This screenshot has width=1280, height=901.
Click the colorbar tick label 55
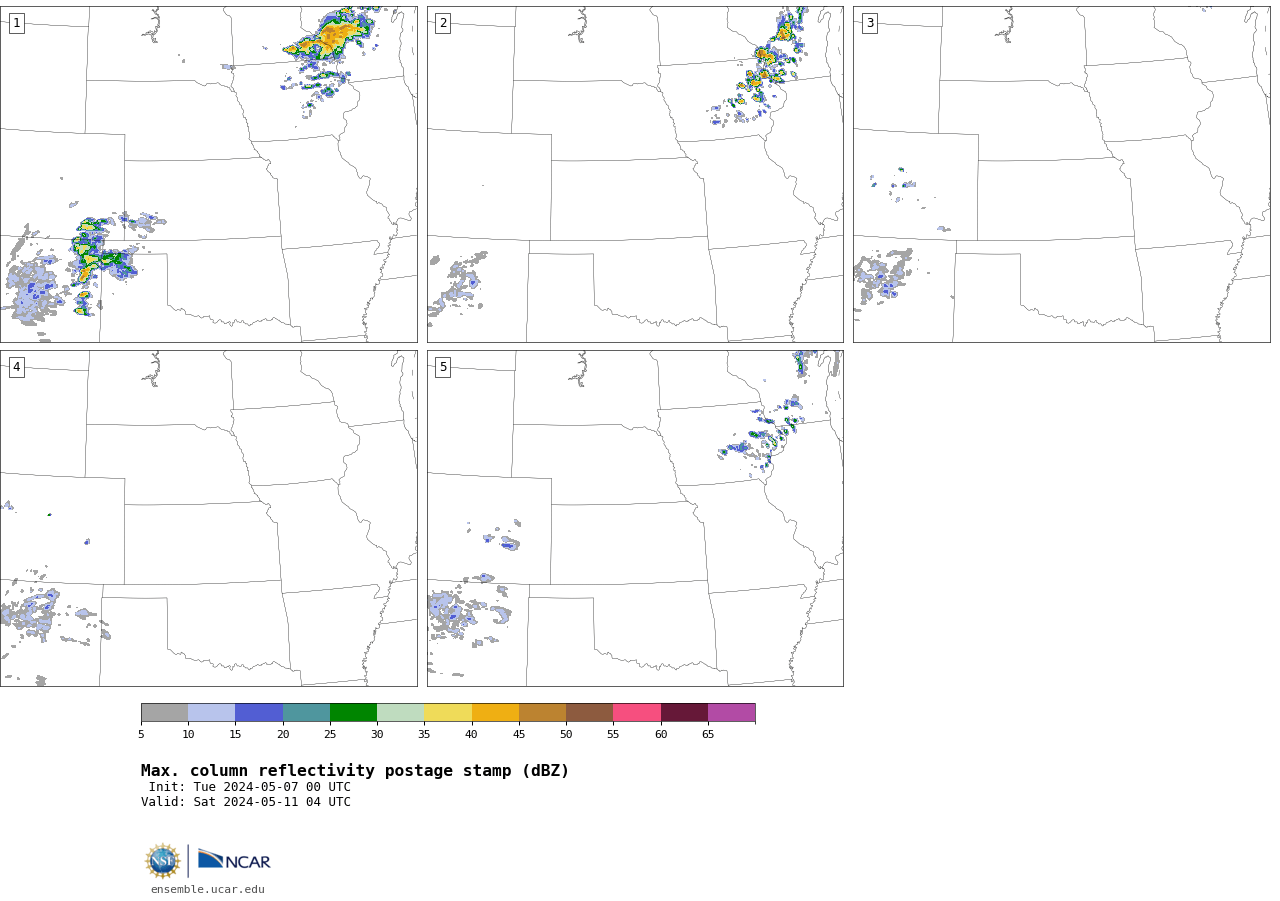pos(613,735)
